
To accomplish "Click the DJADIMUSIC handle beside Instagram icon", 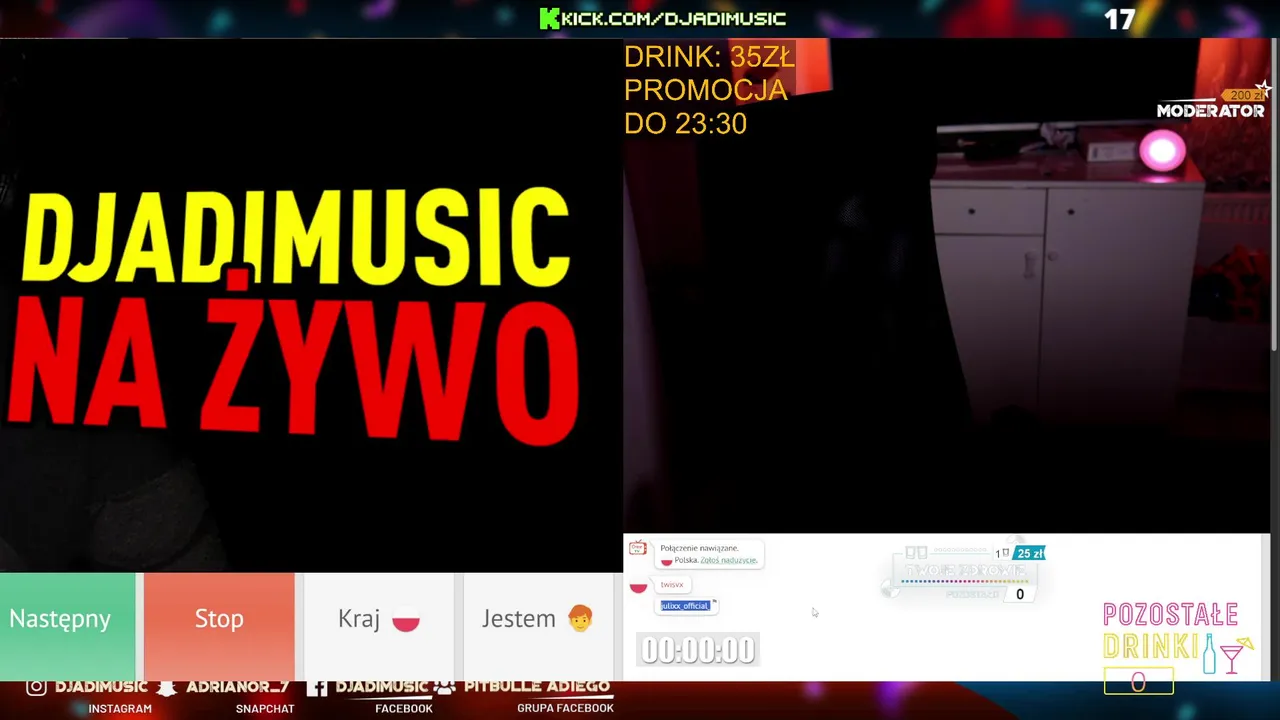I will click(x=101, y=687).
